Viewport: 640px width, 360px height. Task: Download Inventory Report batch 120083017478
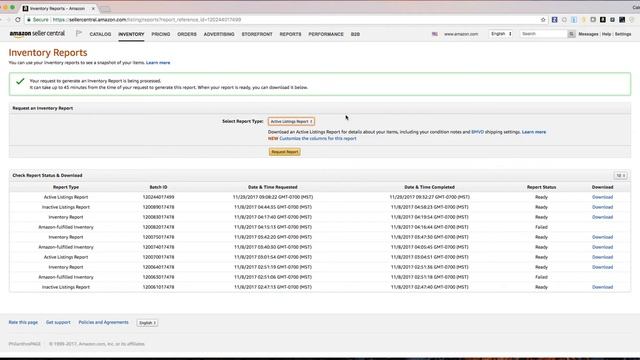[x=602, y=217]
